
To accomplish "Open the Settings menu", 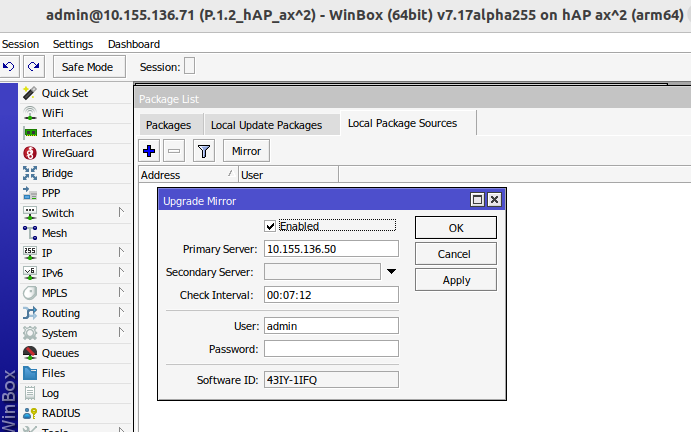I will [72, 44].
